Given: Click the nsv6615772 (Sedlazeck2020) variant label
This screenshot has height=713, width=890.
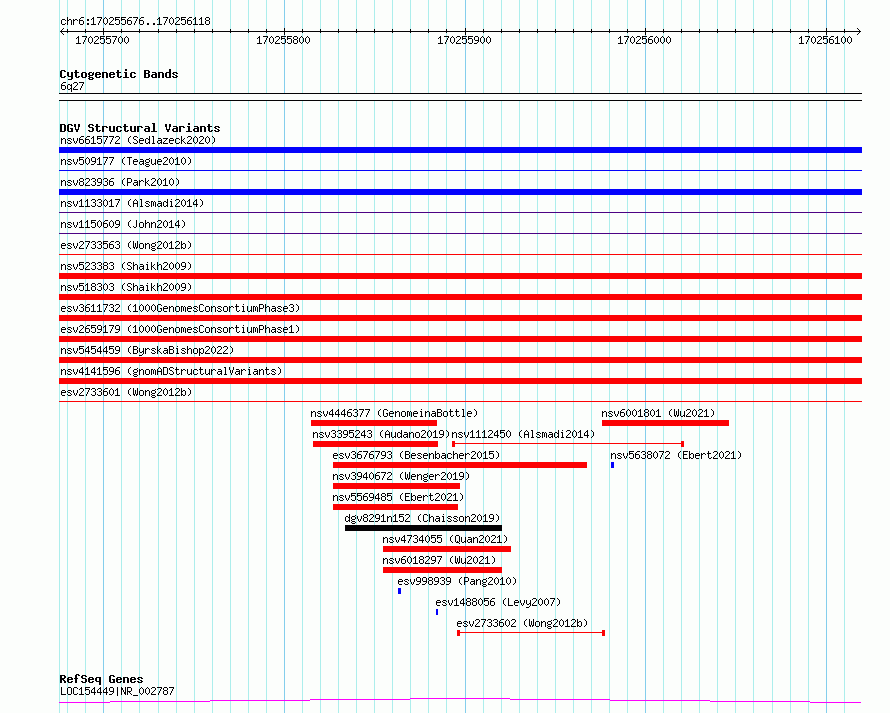Looking at the screenshot, I should tap(138, 140).
